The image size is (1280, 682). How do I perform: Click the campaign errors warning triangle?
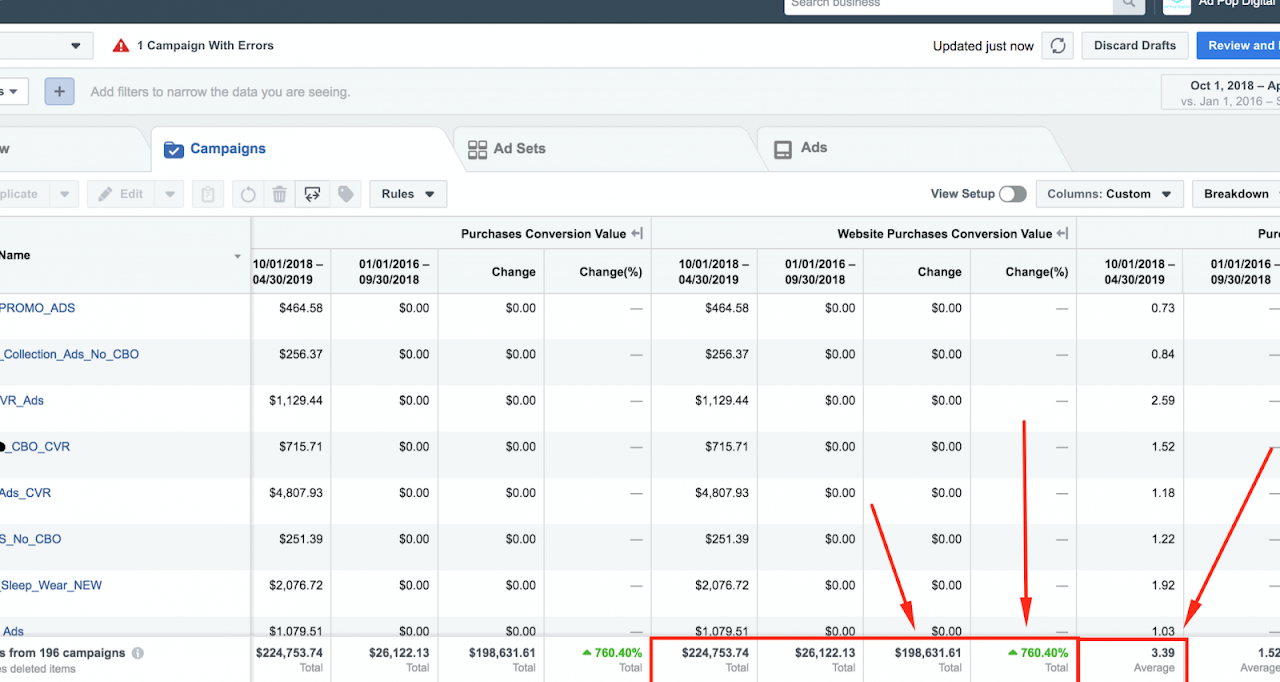pyautogui.click(x=121, y=46)
